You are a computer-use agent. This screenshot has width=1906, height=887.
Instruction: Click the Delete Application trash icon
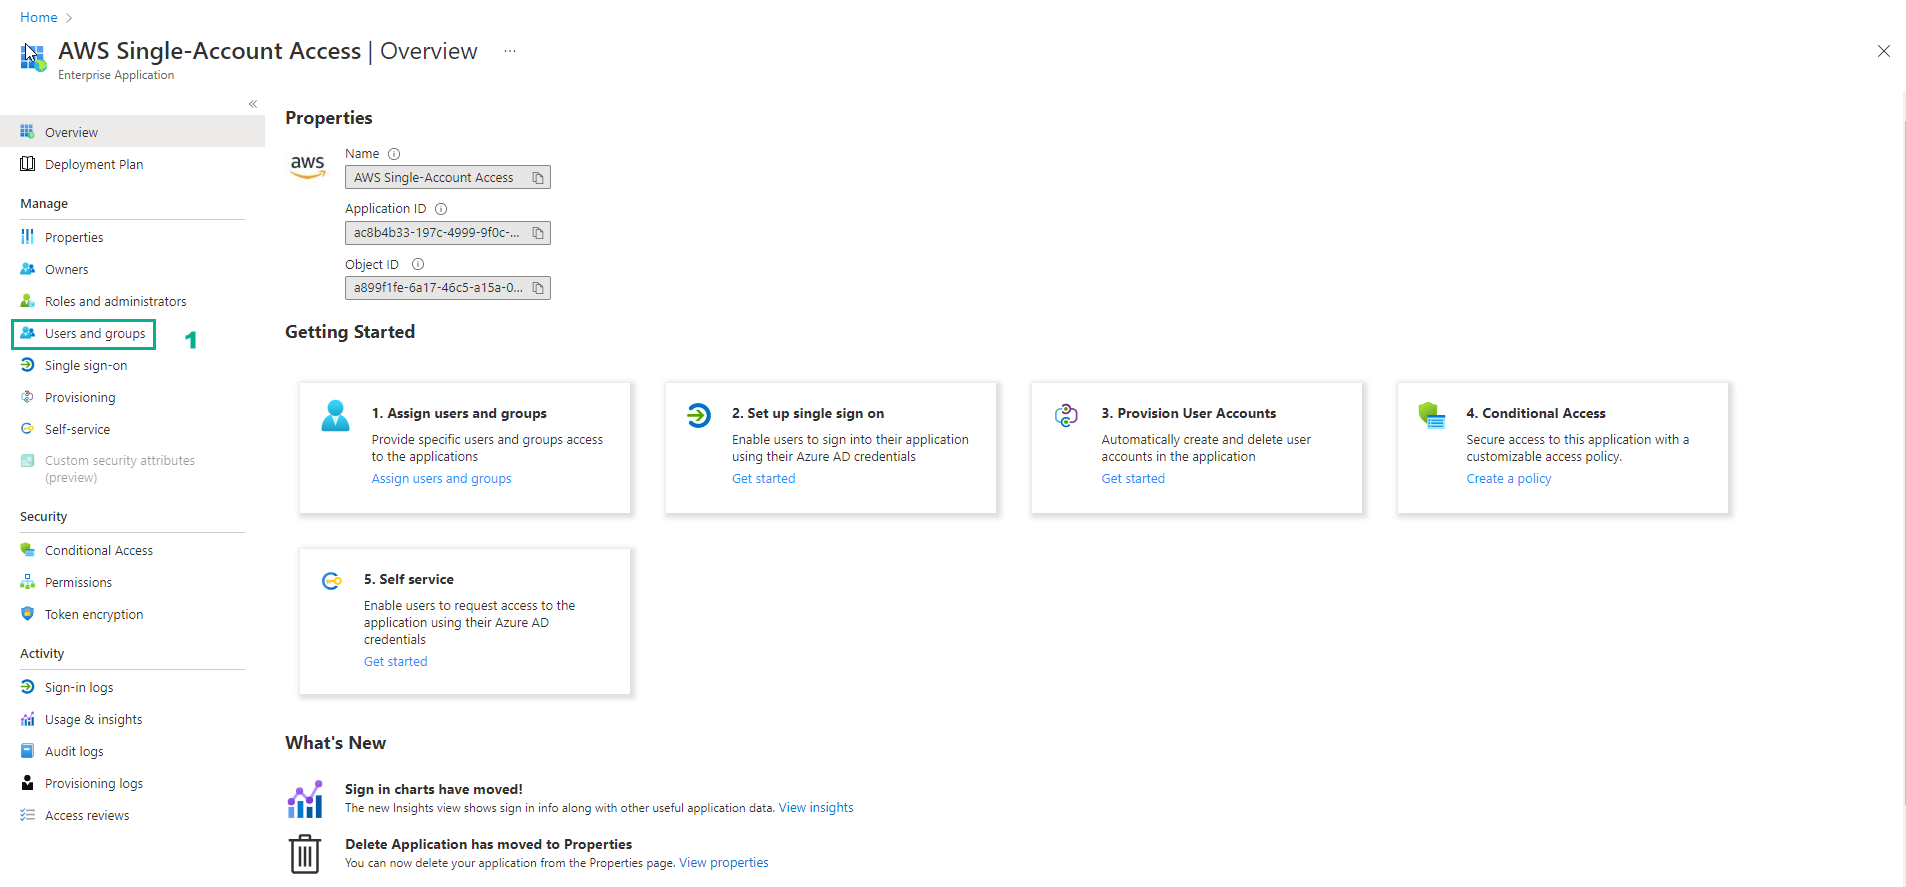click(305, 854)
